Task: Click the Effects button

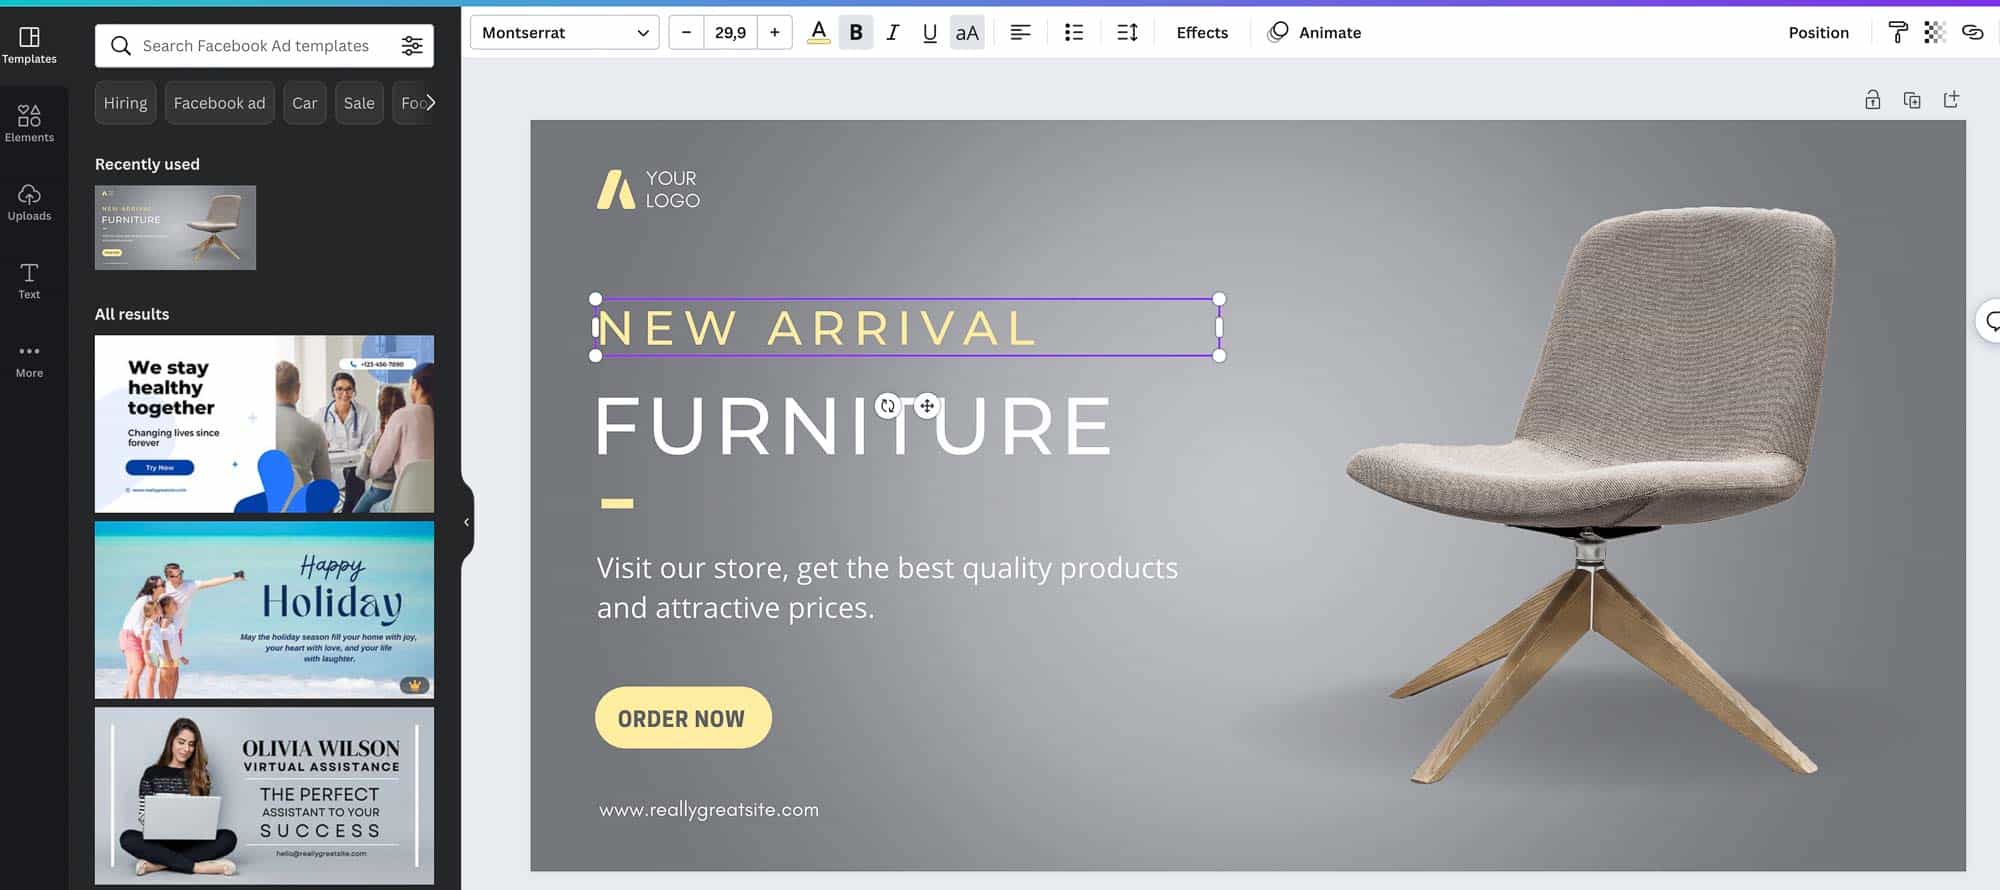Action: pos(1201,33)
